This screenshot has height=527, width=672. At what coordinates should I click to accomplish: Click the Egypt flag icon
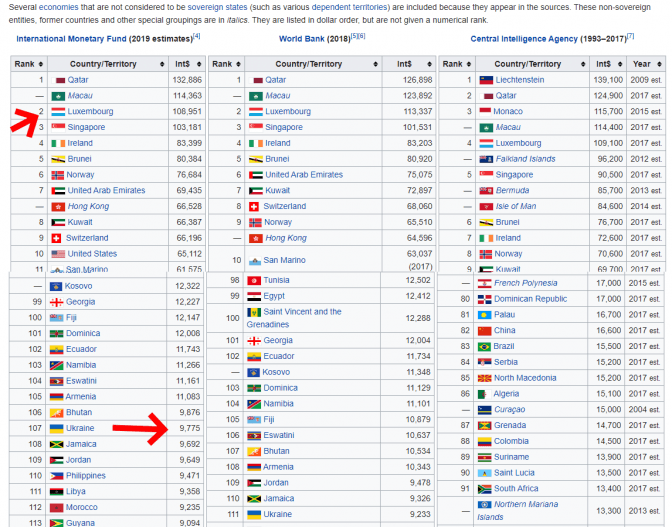coord(255,296)
